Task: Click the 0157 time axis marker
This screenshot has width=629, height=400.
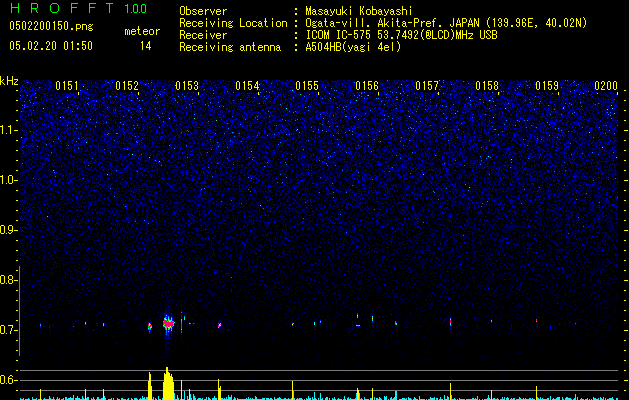Action: coord(427,86)
